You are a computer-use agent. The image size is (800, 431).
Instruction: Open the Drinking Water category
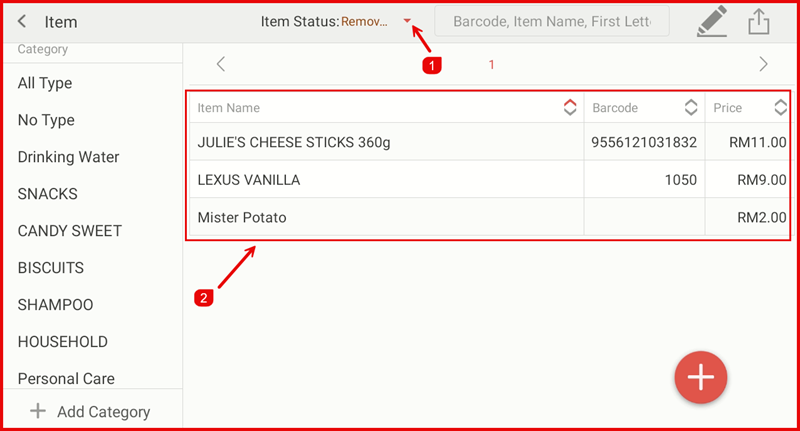click(68, 157)
